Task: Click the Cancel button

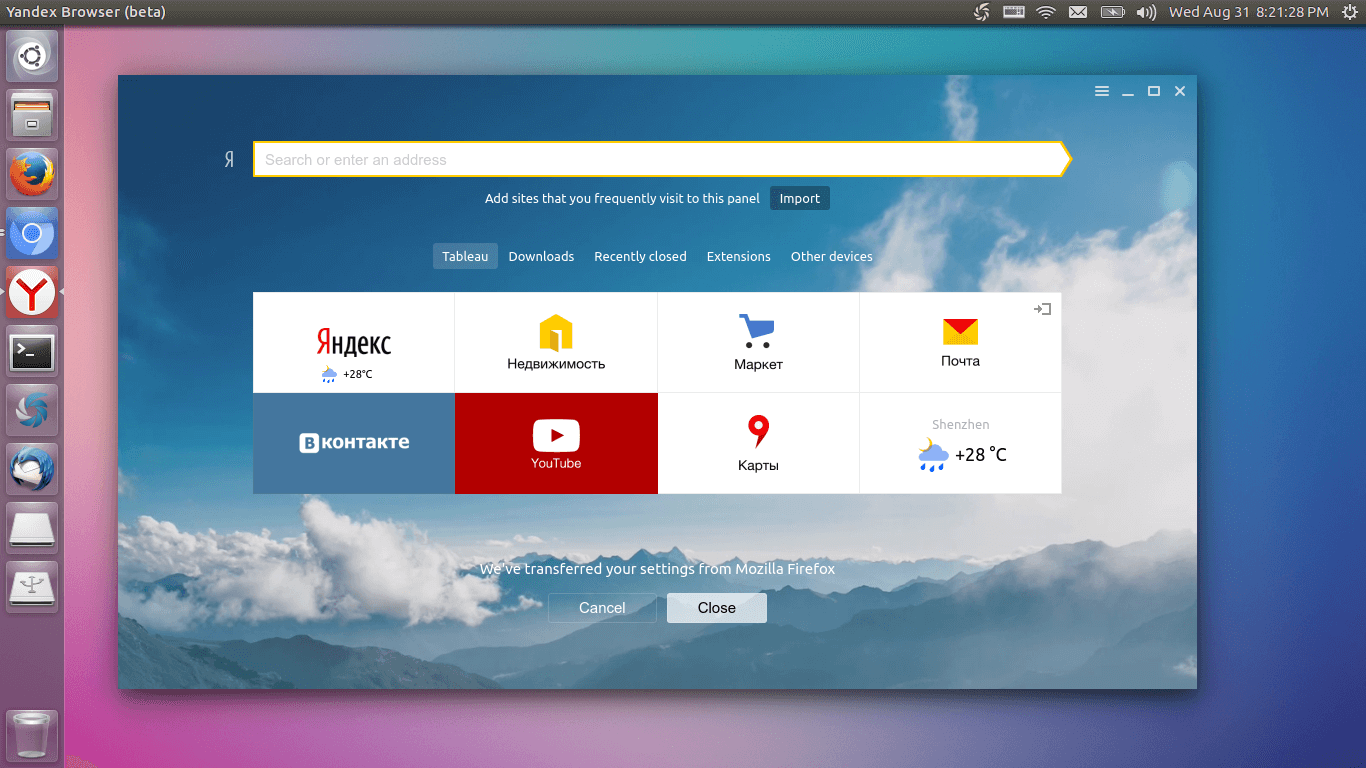Action: (x=602, y=608)
